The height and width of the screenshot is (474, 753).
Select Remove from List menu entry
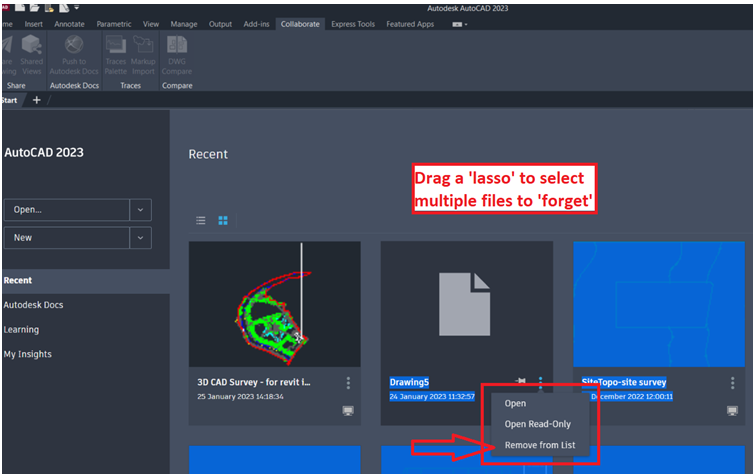pyautogui.click(x=540, y=445)
